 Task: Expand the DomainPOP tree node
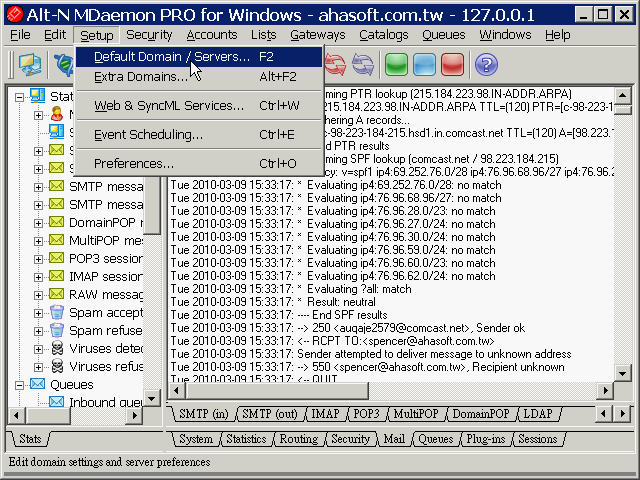coord(38,223)
